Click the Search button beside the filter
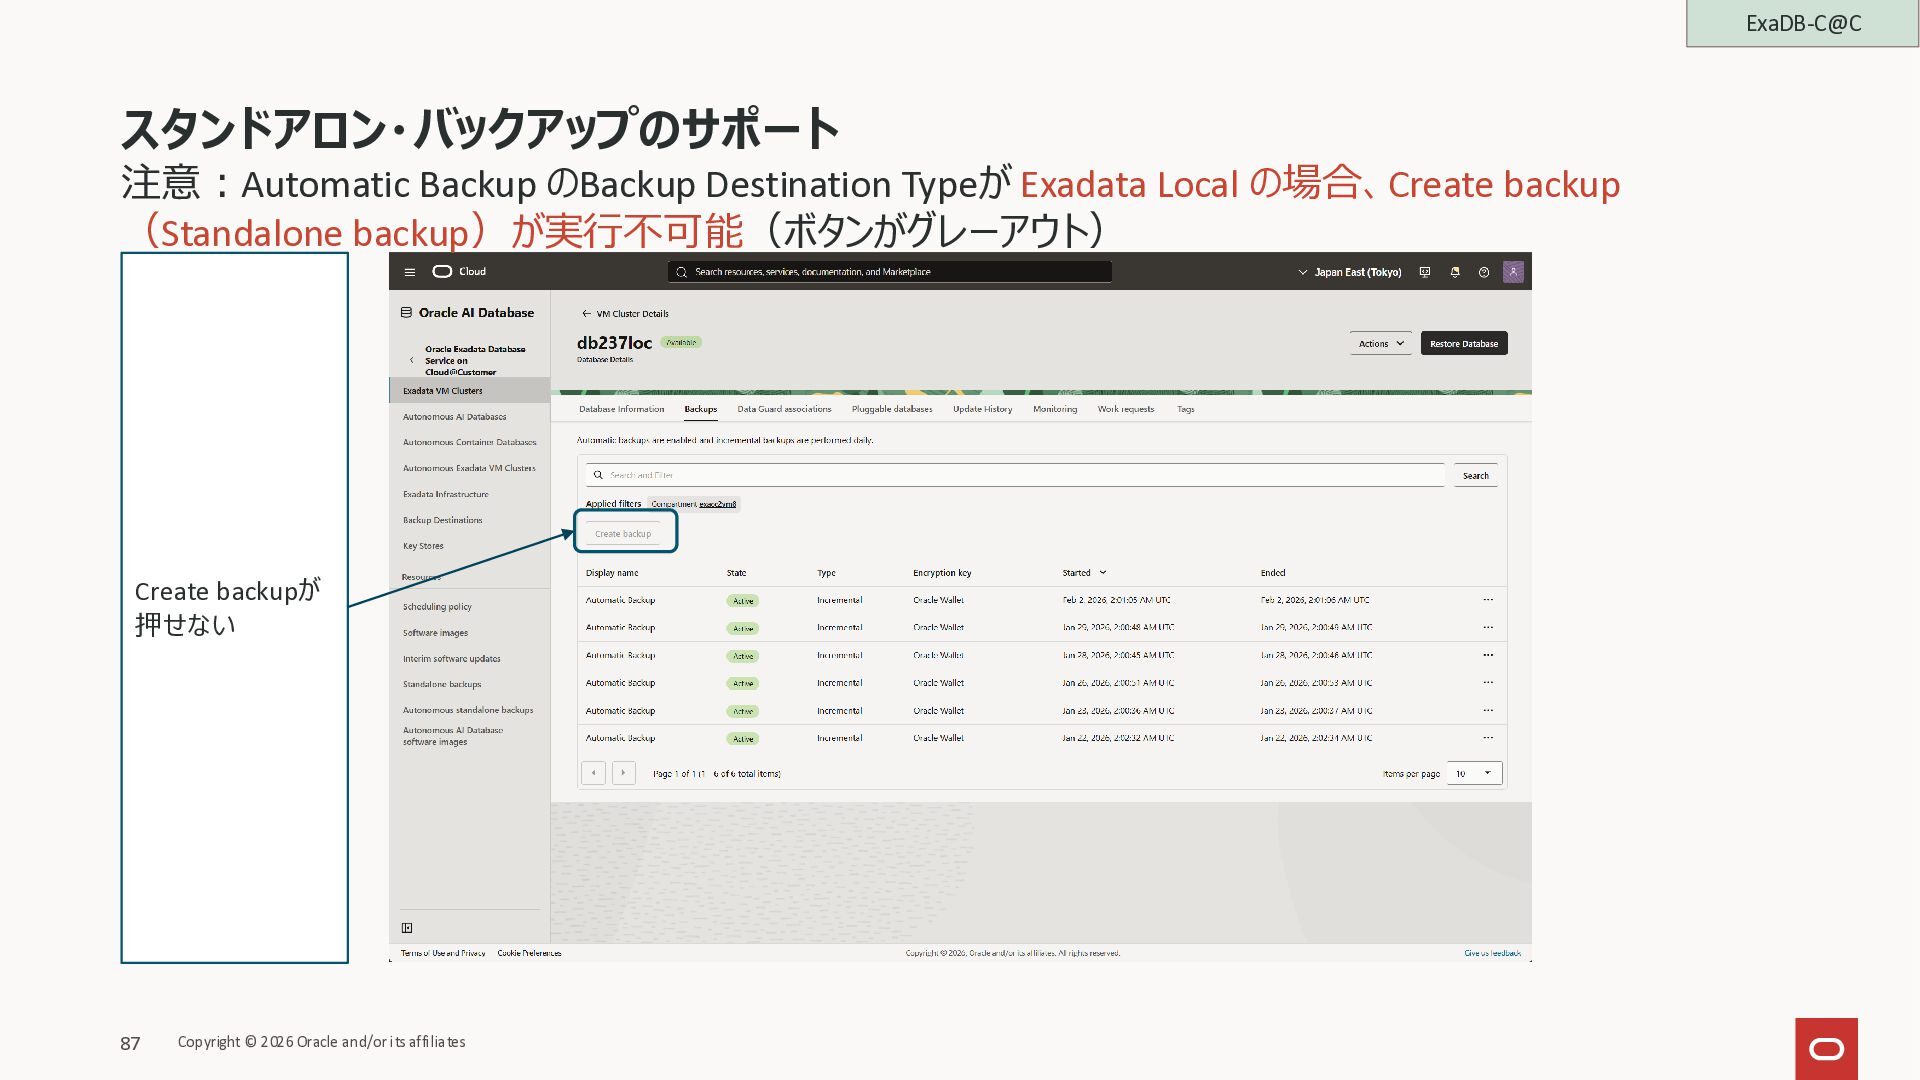1920x1080 pixels. pos(1475,476)
